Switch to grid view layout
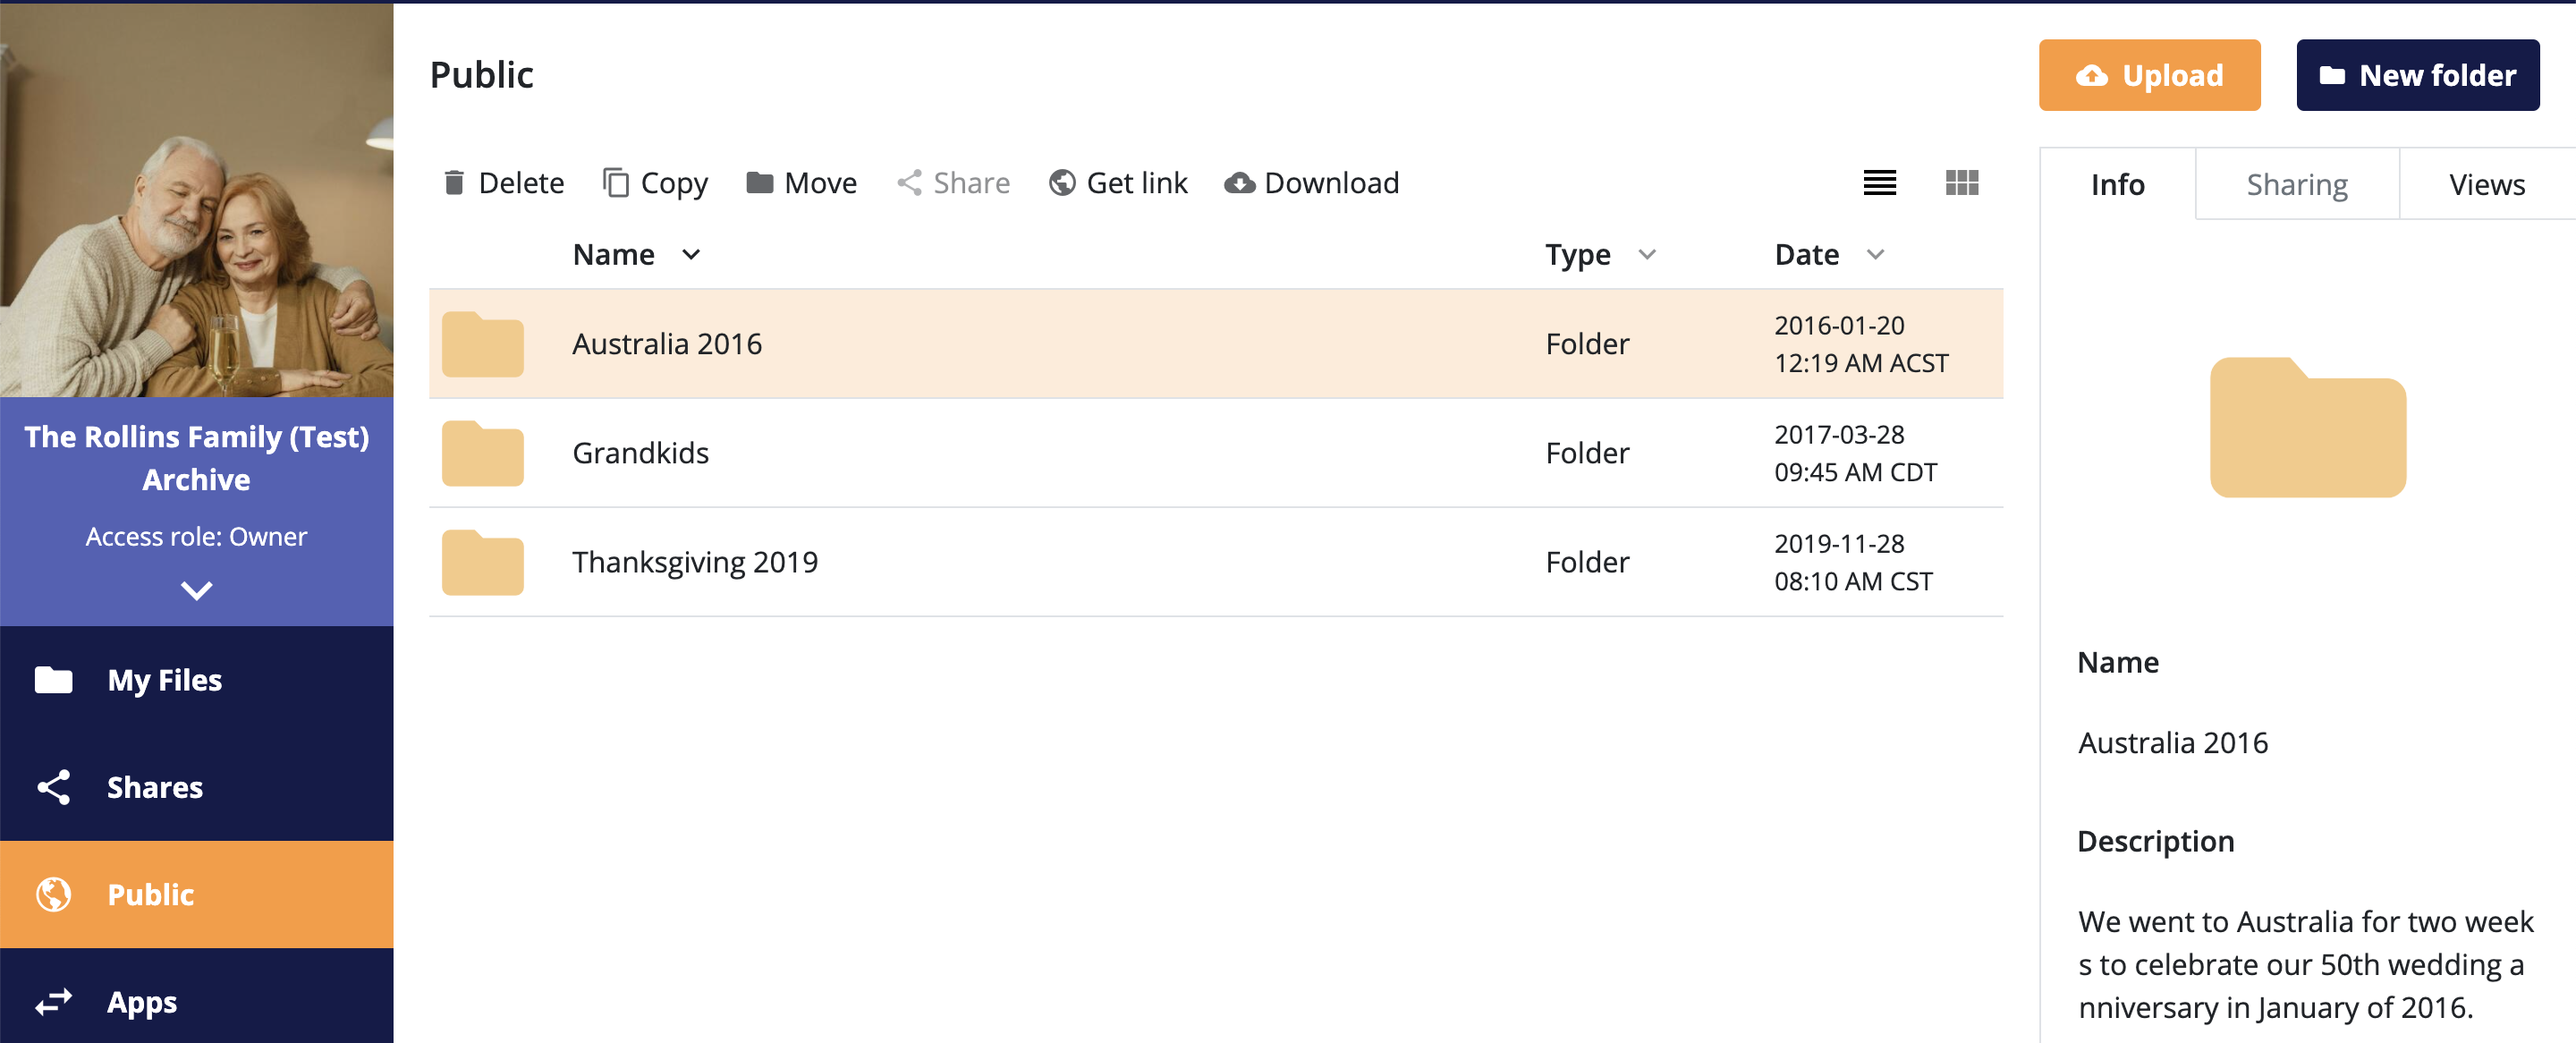Viewport: 2576px width, 1043px height. click(1961, 183)
